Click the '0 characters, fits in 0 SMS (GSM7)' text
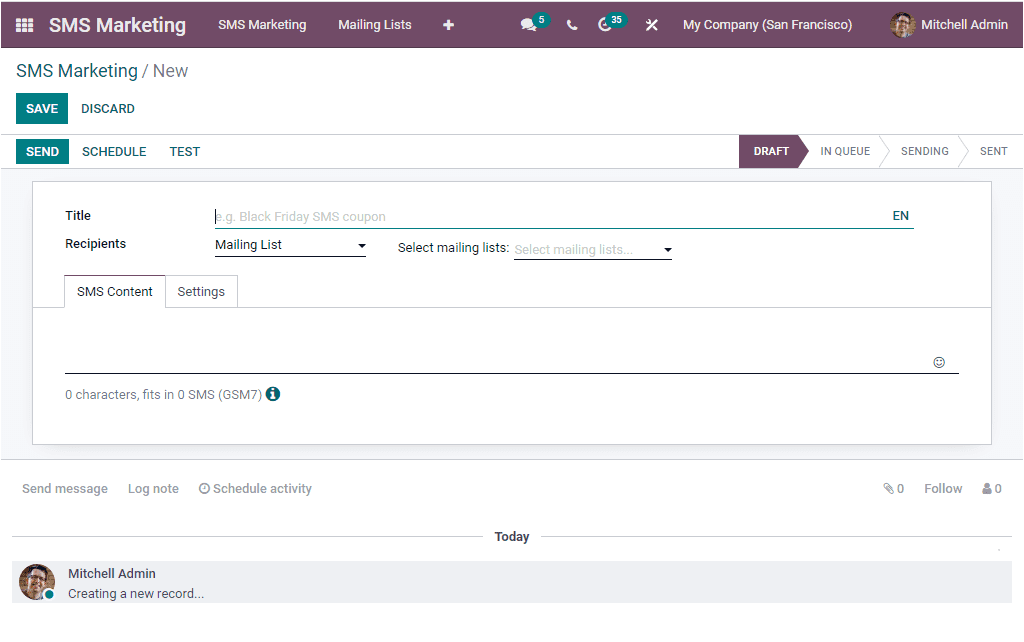 [163, 394]
